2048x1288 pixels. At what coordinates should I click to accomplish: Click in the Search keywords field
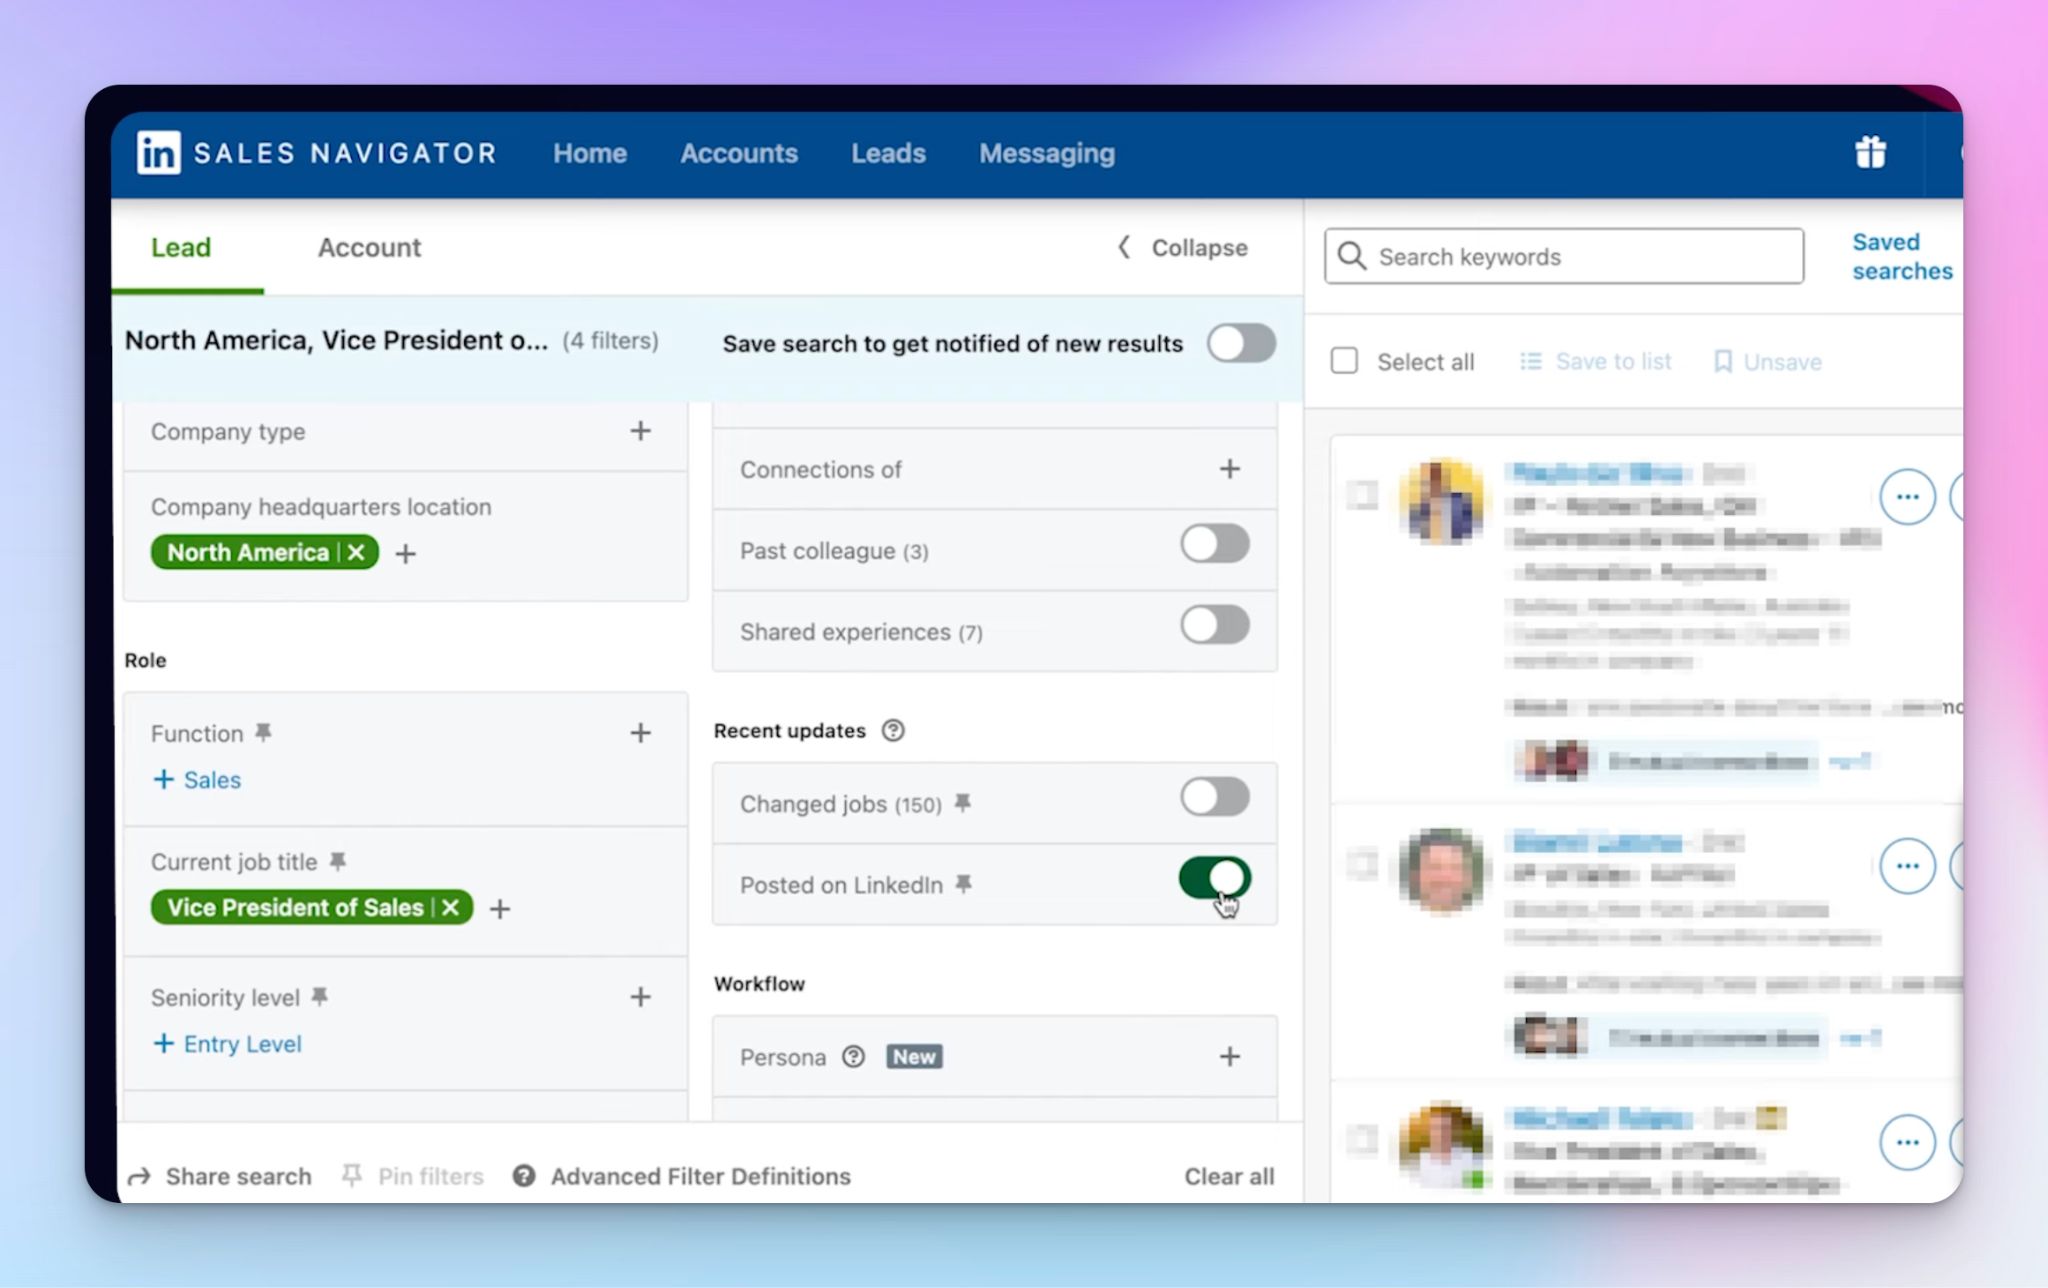(1564, 256)
